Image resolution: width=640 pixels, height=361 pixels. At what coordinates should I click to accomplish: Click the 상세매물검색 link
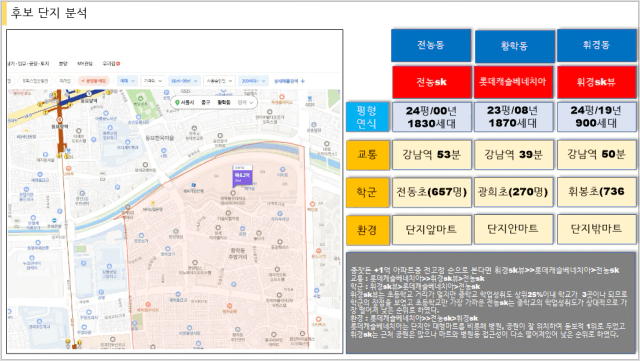[x=286, y=81]
